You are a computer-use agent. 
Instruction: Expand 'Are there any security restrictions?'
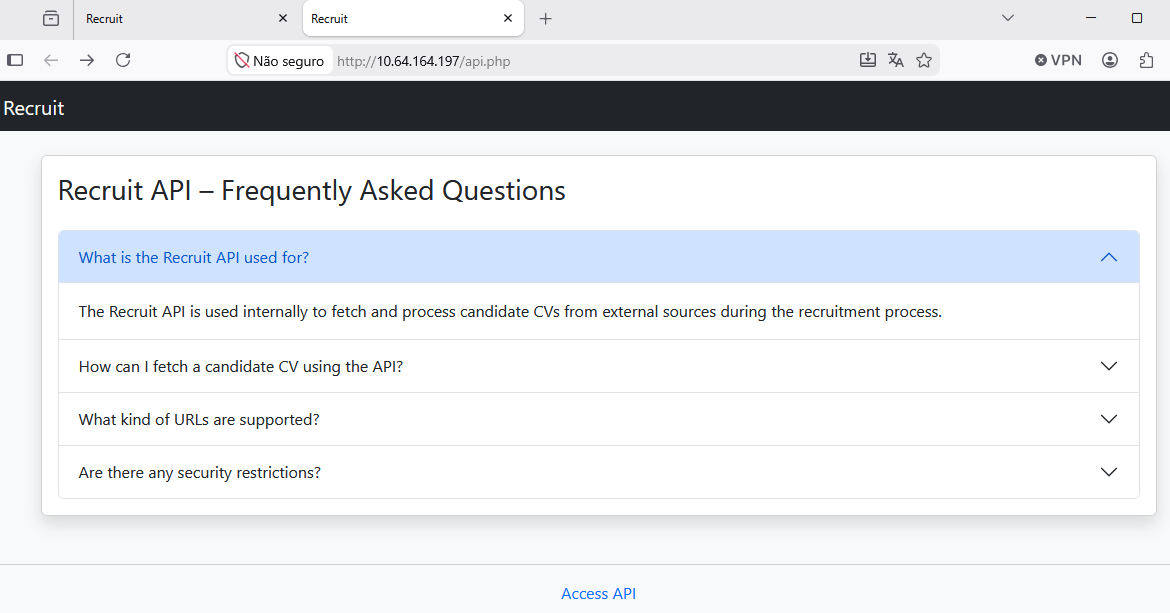click(x=598, y=472)
